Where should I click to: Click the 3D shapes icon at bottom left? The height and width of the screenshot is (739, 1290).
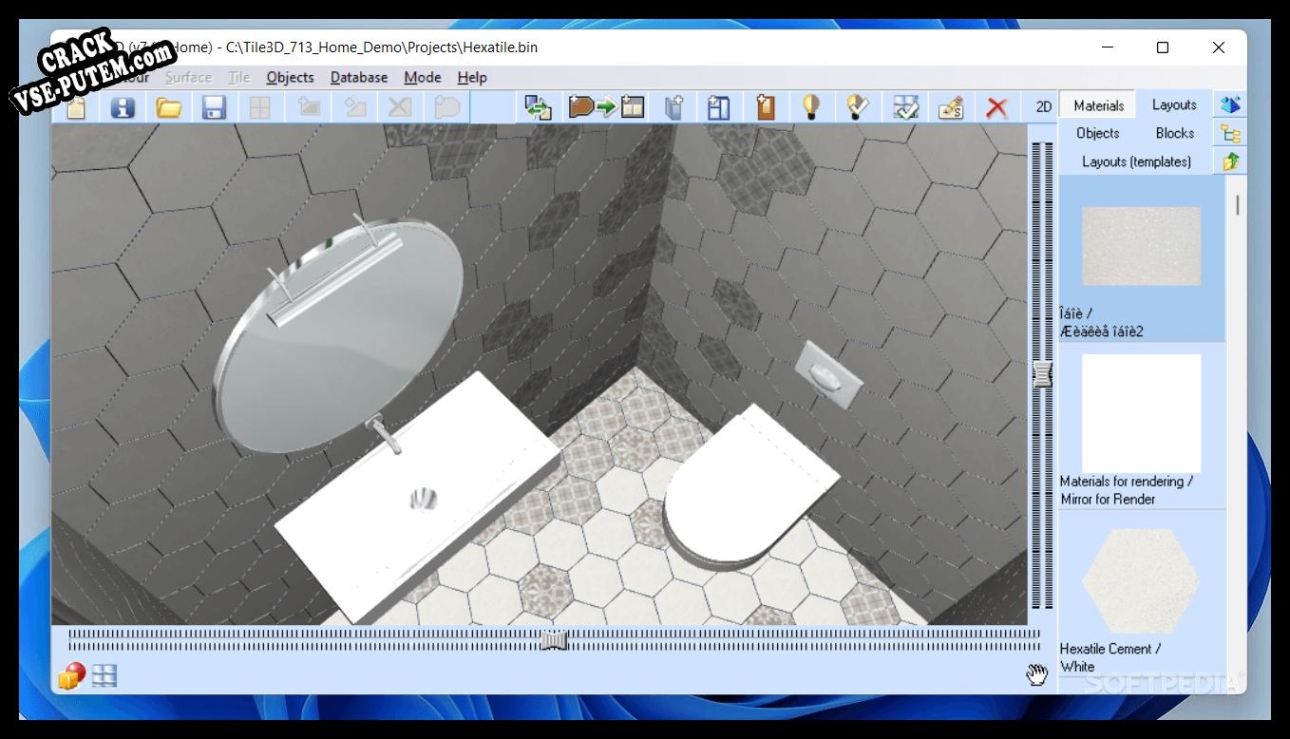click(x=71, y=677)
